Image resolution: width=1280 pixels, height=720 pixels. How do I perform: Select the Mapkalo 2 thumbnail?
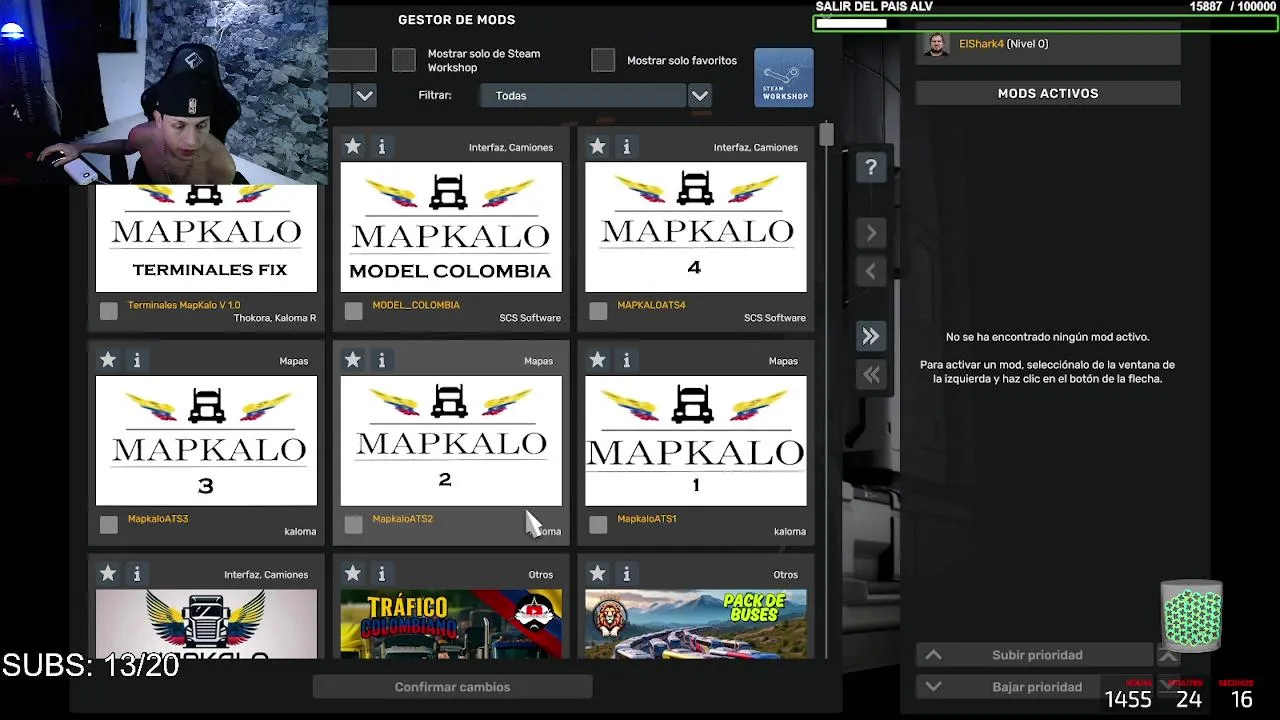pos(451,440)
